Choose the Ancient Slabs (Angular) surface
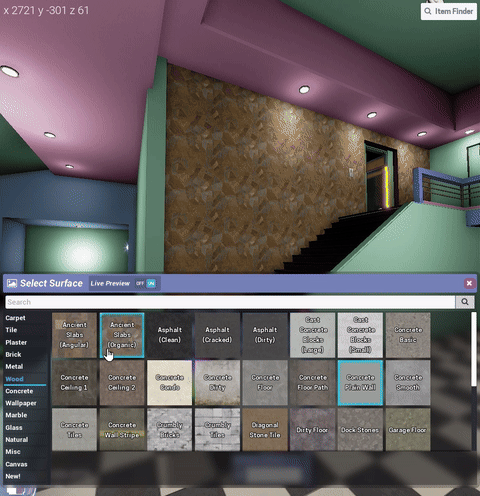Image resolution: width=480 pixels, height=496 pixels. (x=74, y=335)
